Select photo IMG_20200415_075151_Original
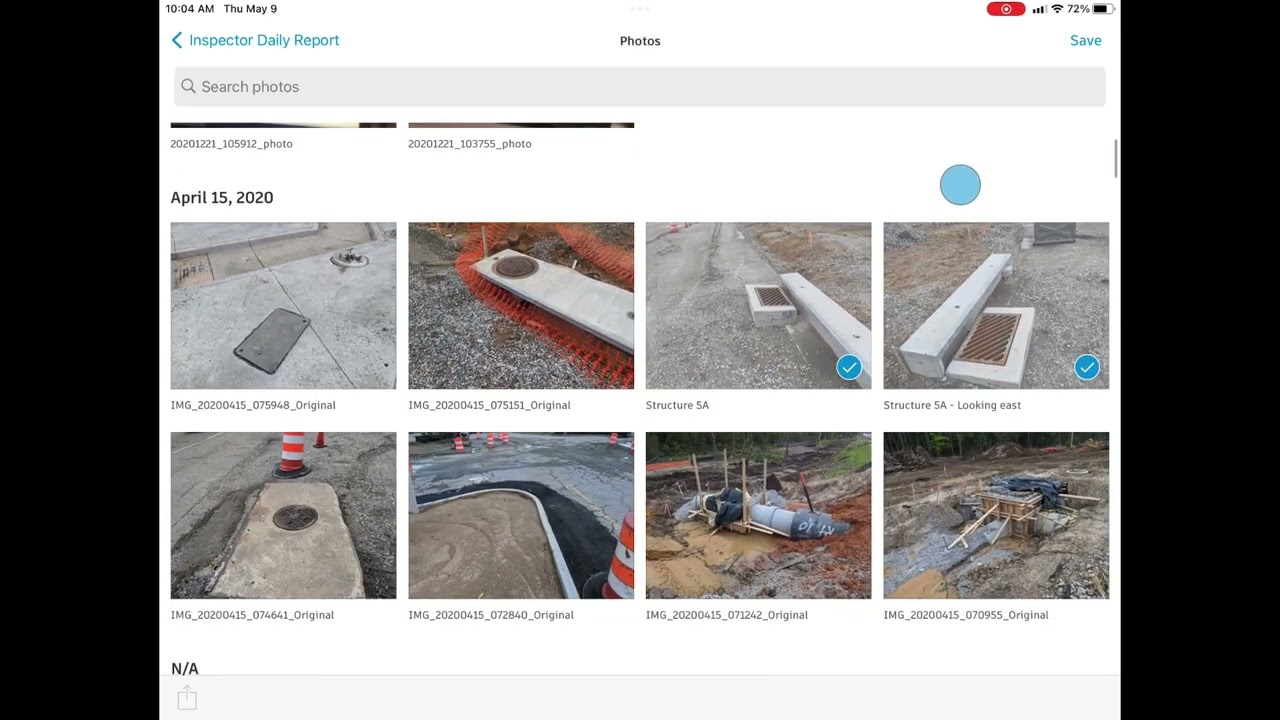Image resolution: width=1280 pixels, height=720 pixels. 521,305
